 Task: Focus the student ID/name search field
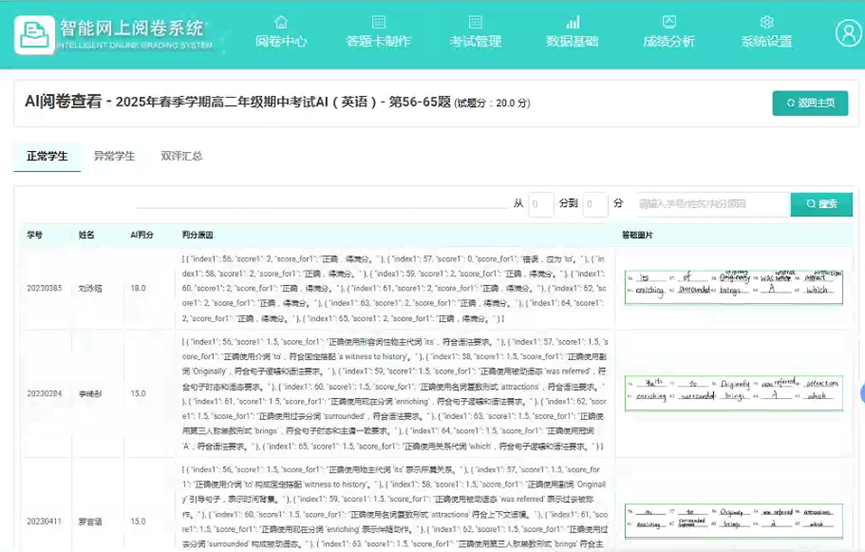712,205
